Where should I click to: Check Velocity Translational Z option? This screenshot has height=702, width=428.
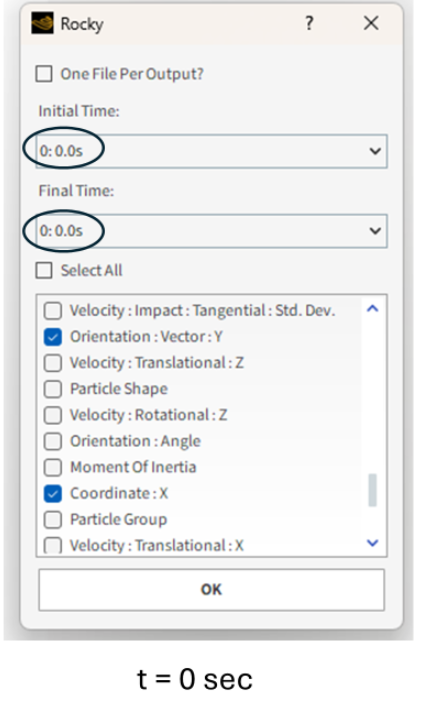(x=53, y=363)
